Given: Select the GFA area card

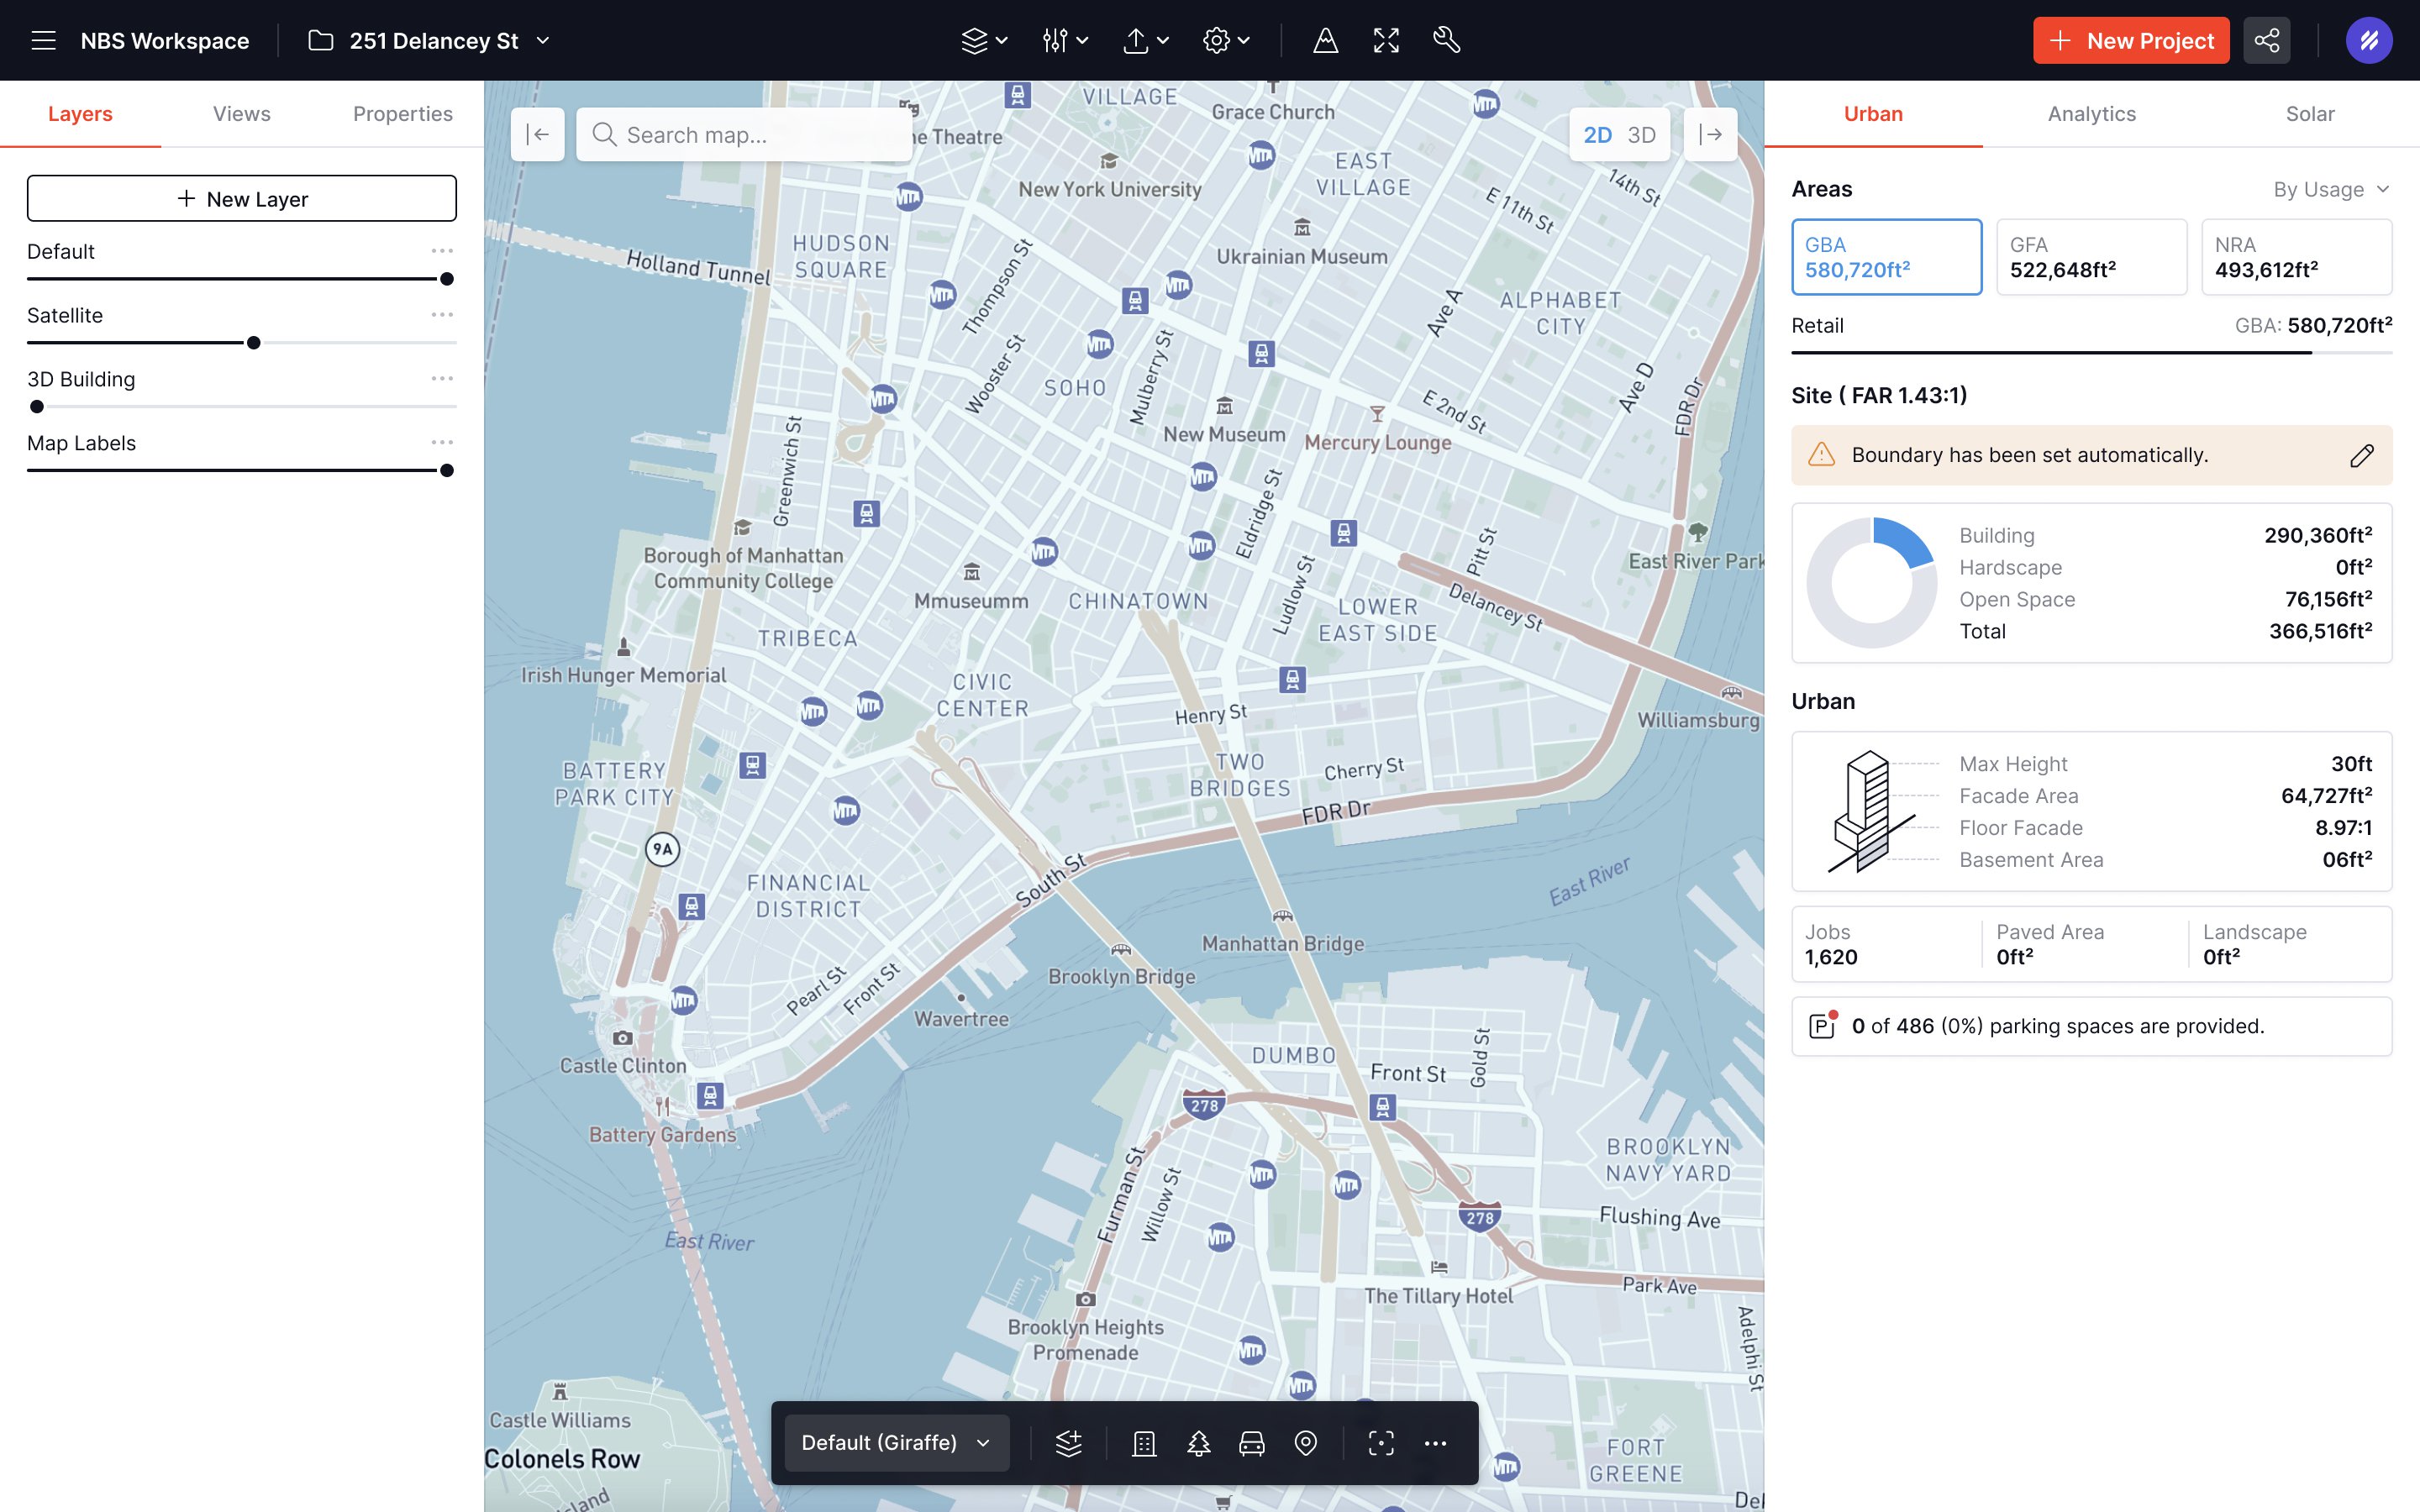Looking at the screenshot, I should click(x=2091, y=257).
